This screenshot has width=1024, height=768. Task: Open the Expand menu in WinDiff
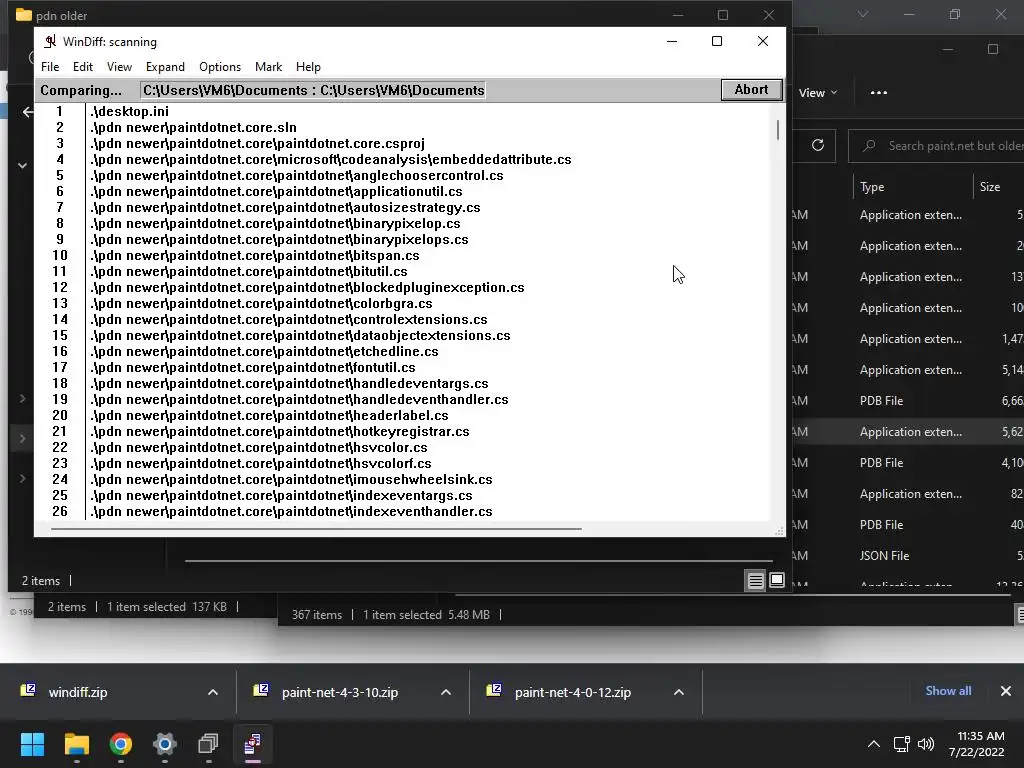(x=165, y=67)
